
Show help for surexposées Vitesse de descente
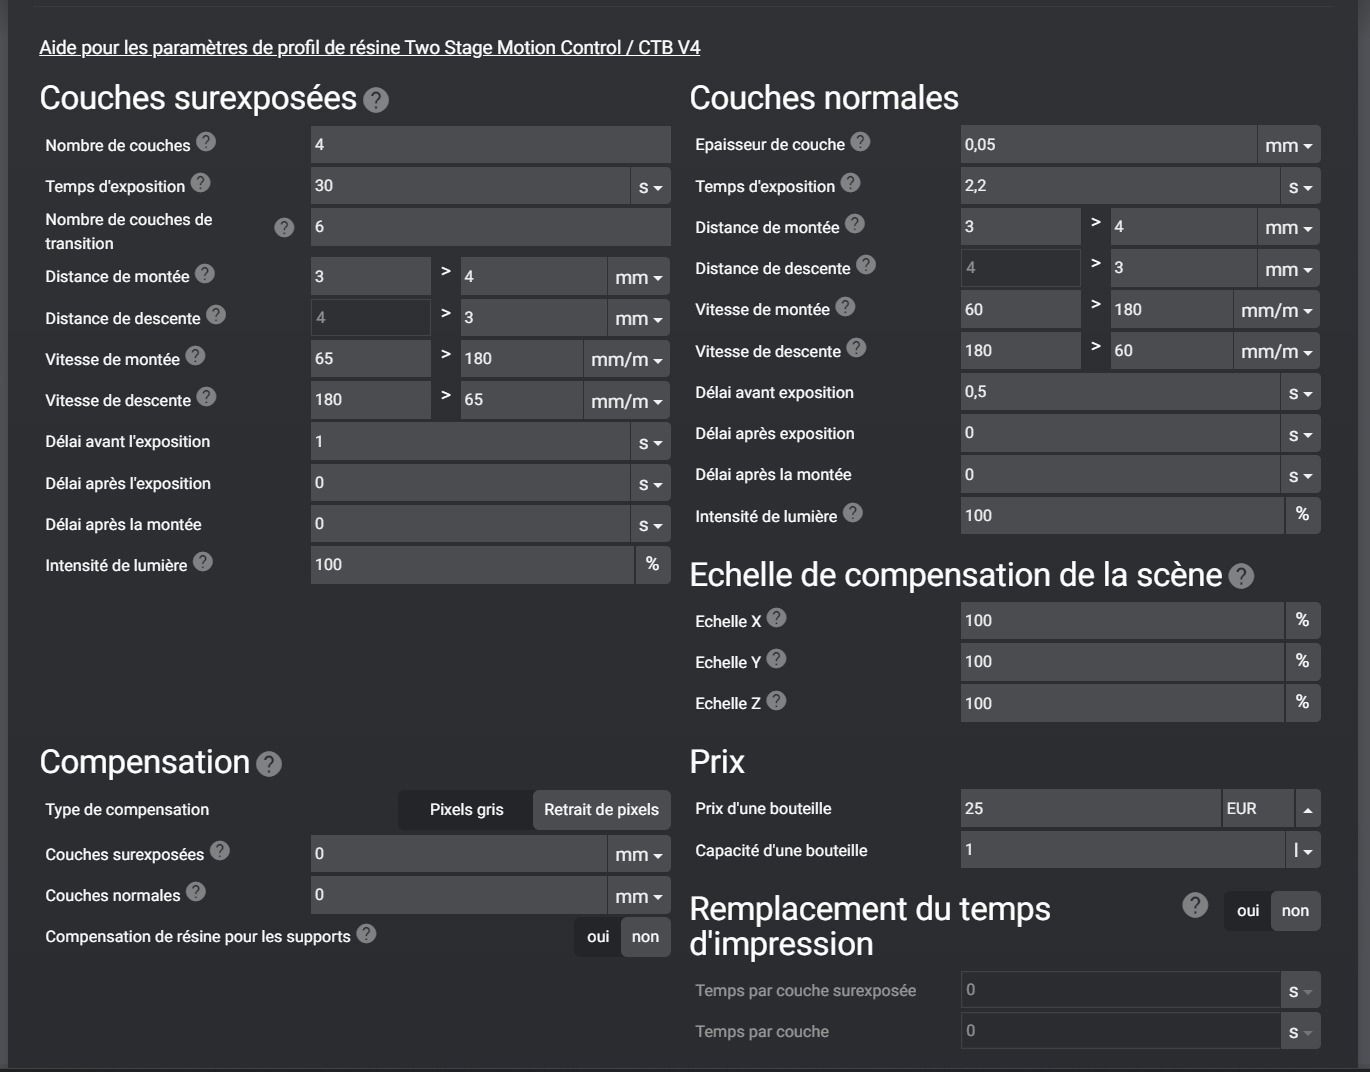[x=206, y=397]
